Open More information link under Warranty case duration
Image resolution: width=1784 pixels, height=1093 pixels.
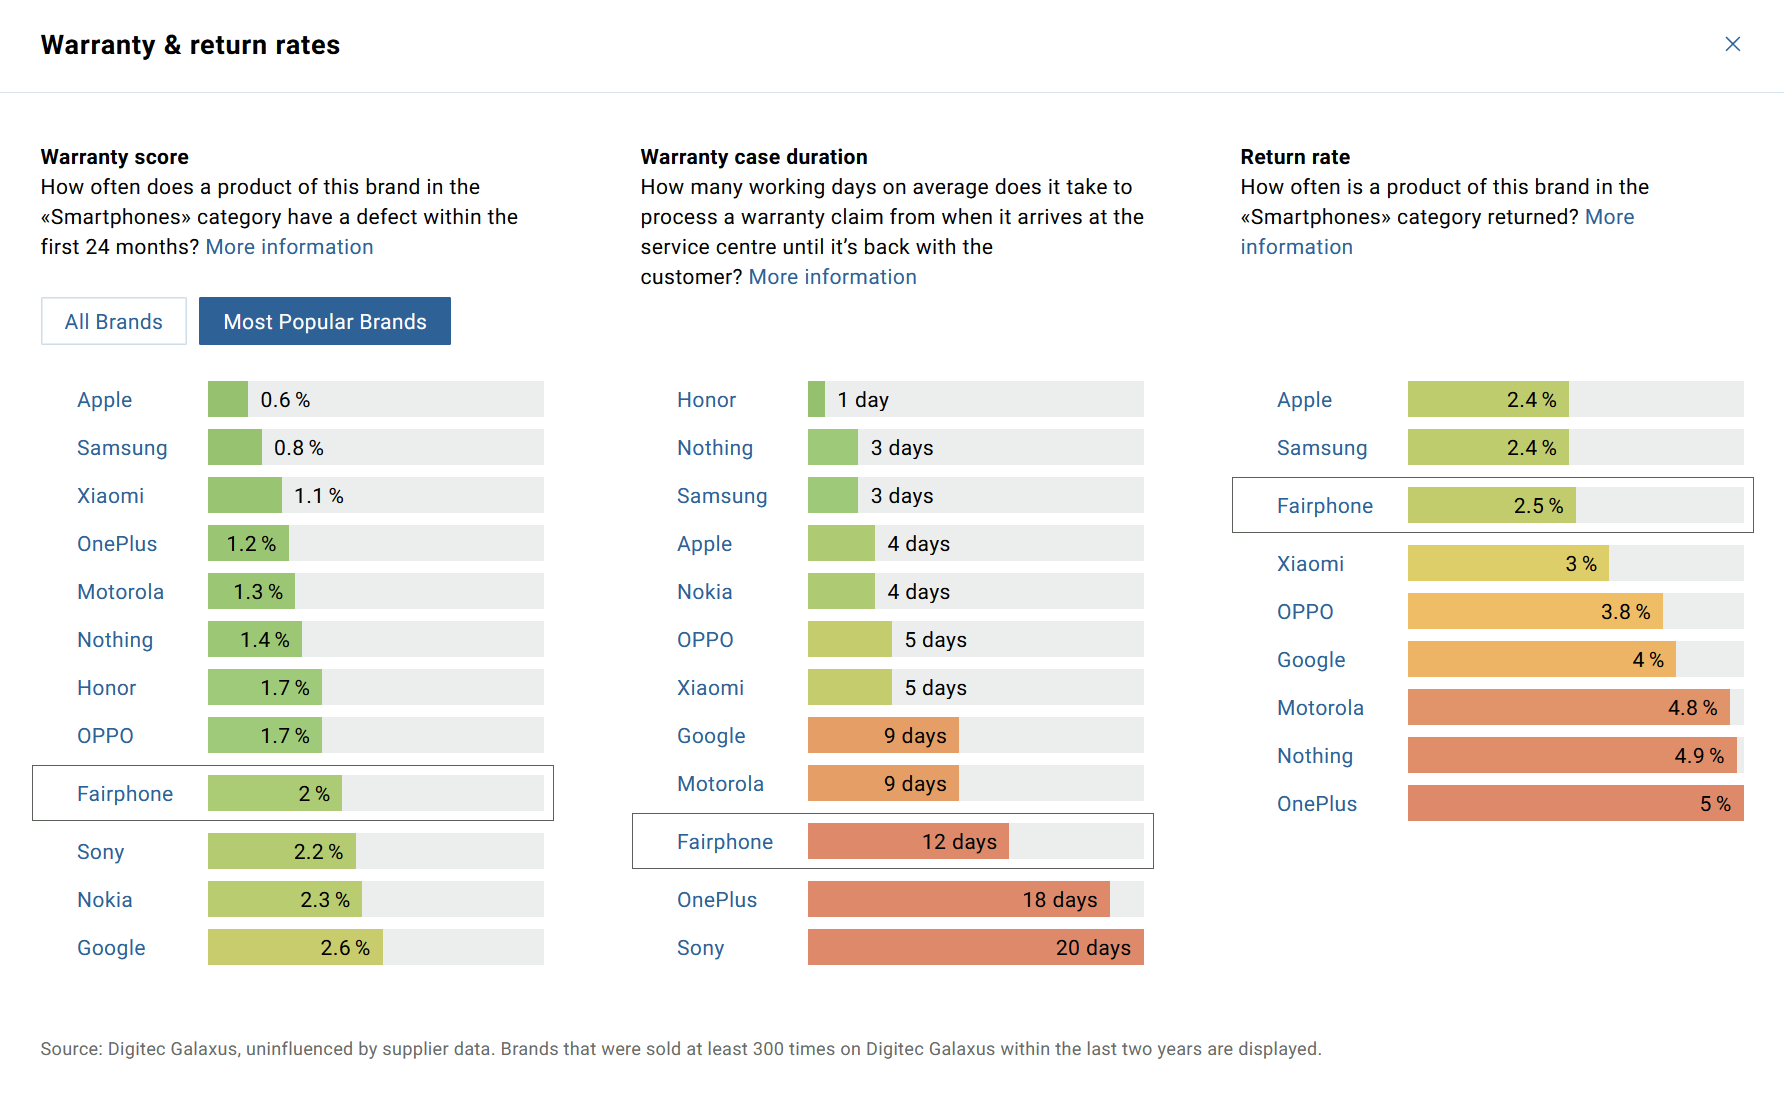tap(832, 277)
